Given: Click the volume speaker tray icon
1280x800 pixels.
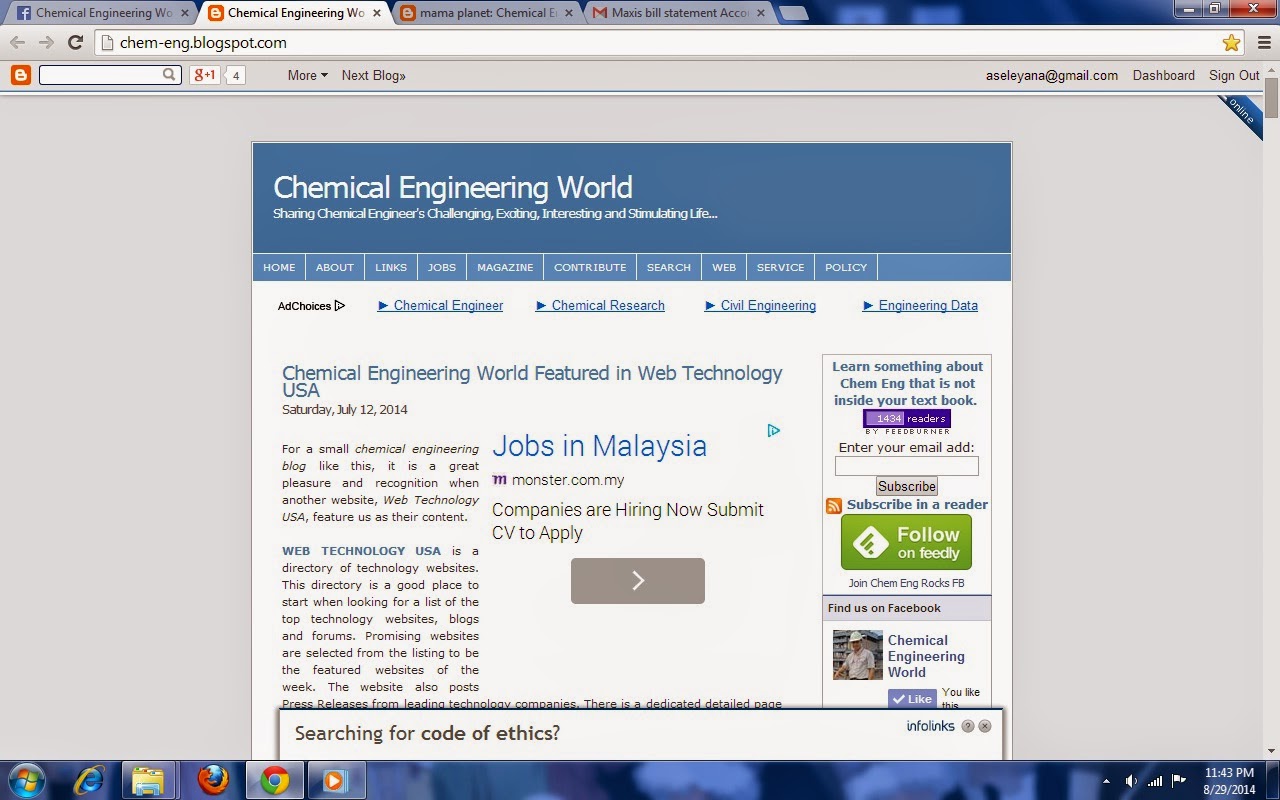Looking at the screenshot, I should [1131, 780].
